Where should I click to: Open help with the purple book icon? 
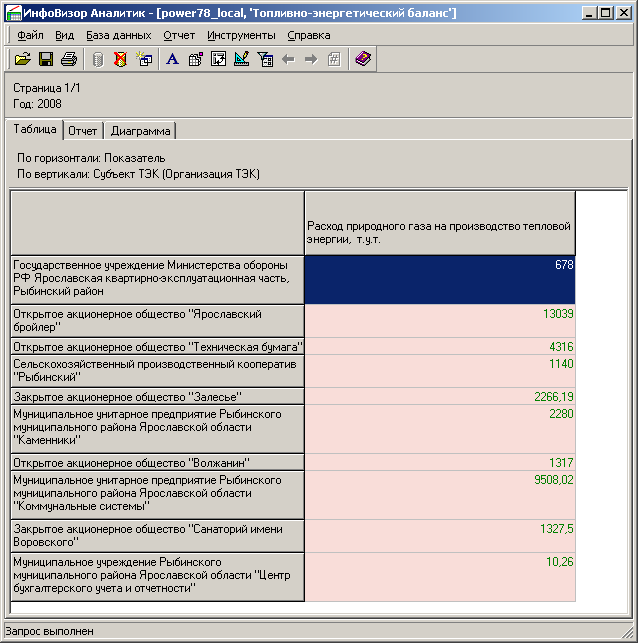coord(363,59)
